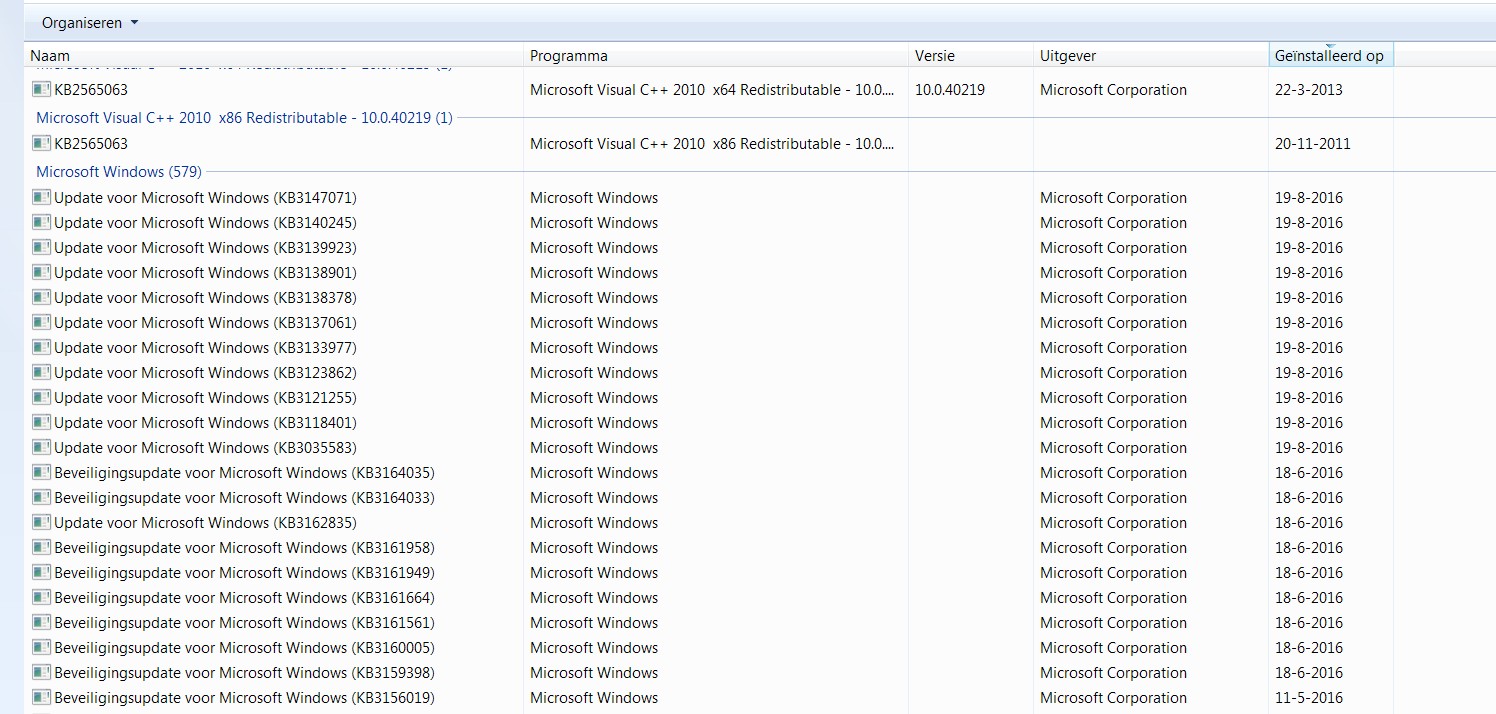Click the update icon for KB3162835
This screenshot has width=1496, height=714.
point(42,522)
